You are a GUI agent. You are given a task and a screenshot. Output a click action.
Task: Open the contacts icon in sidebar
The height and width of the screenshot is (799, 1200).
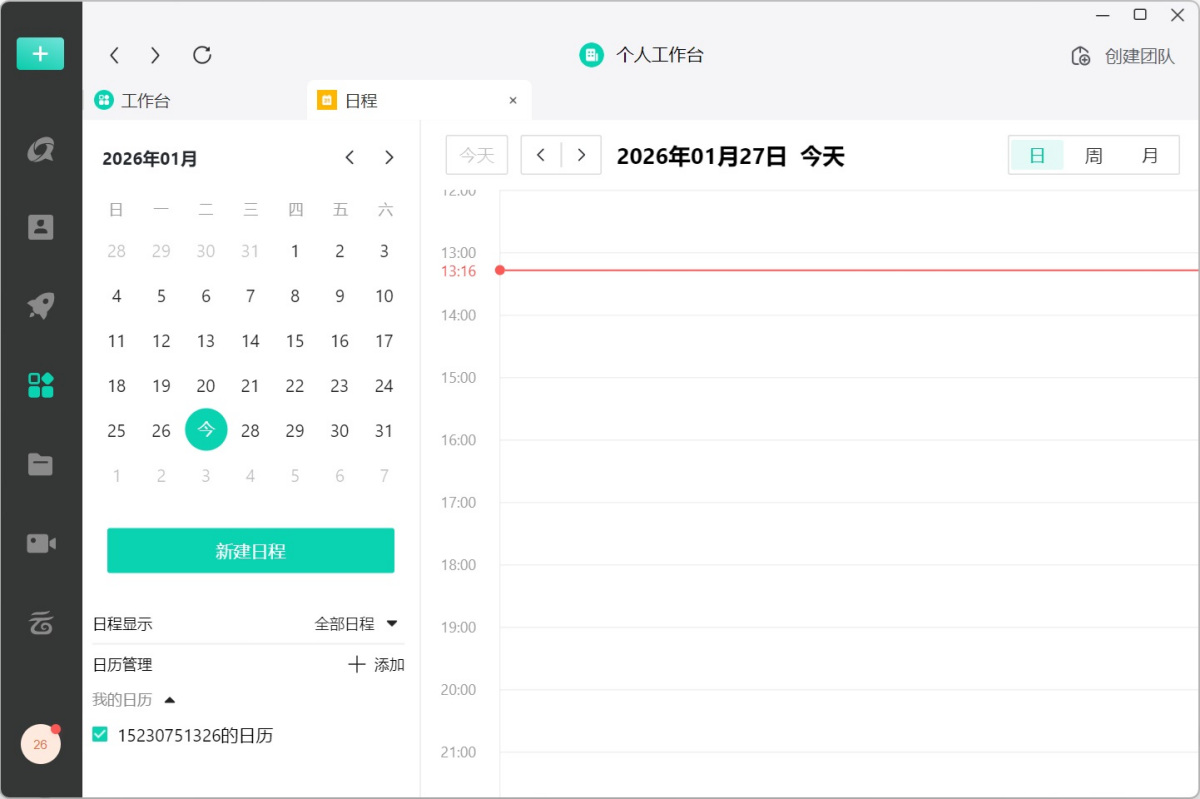[40, 227]
